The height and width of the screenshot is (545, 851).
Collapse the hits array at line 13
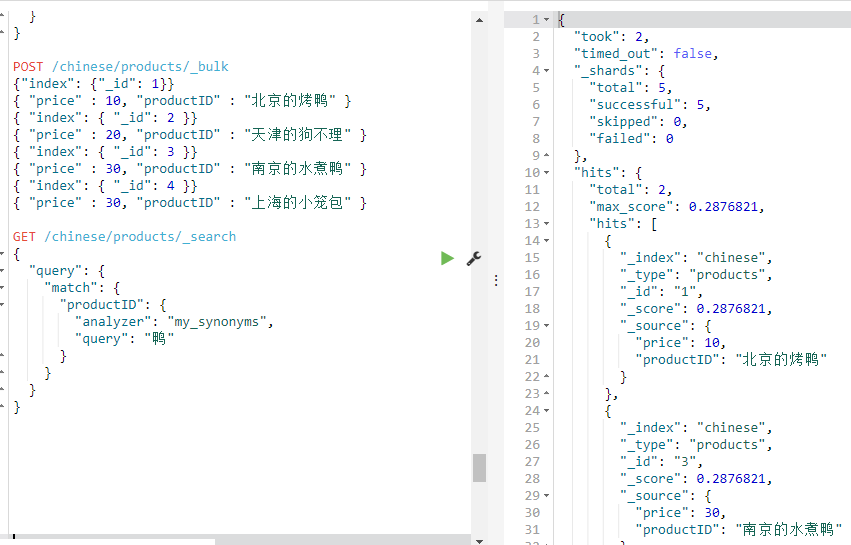pyautogui.click(x=547, y=224)
